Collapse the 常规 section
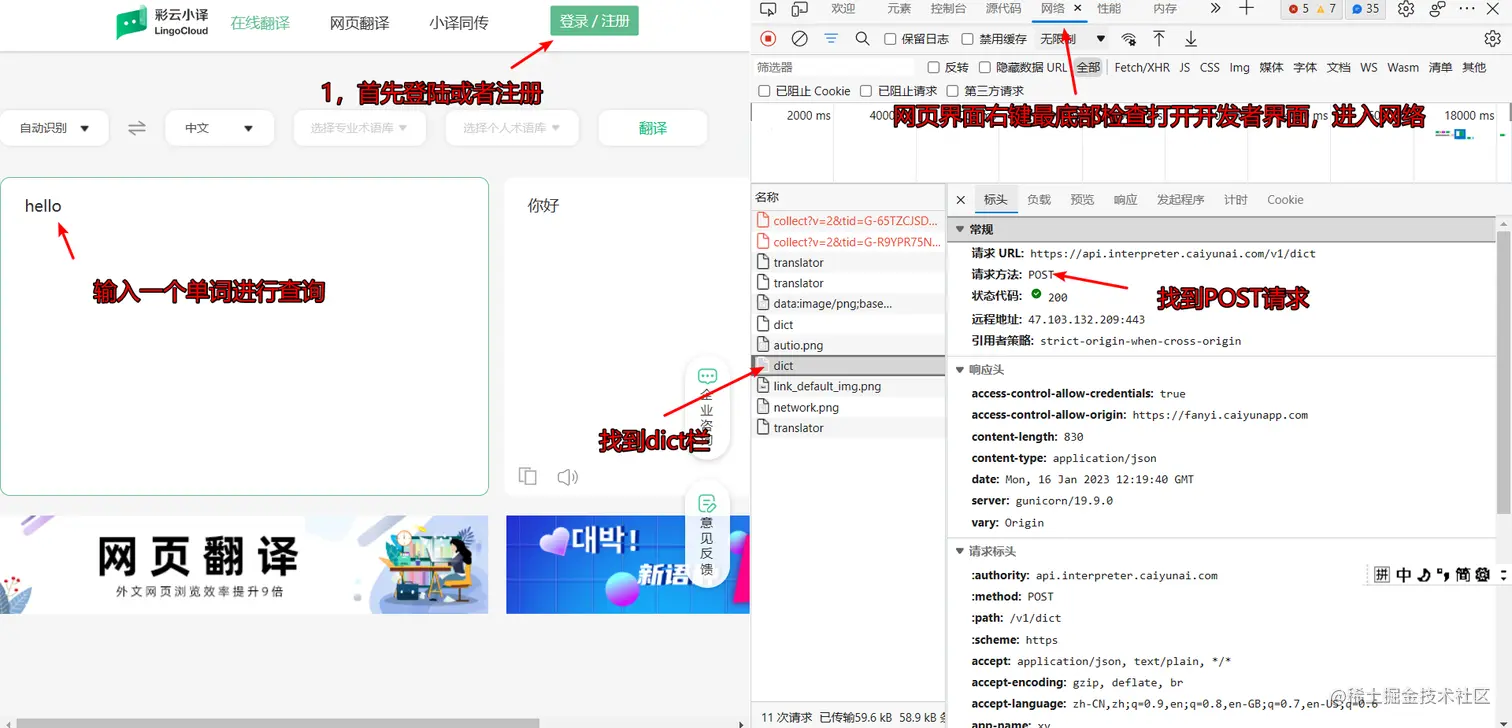This screenshot has height=728, width=1512. pos(961,230)
